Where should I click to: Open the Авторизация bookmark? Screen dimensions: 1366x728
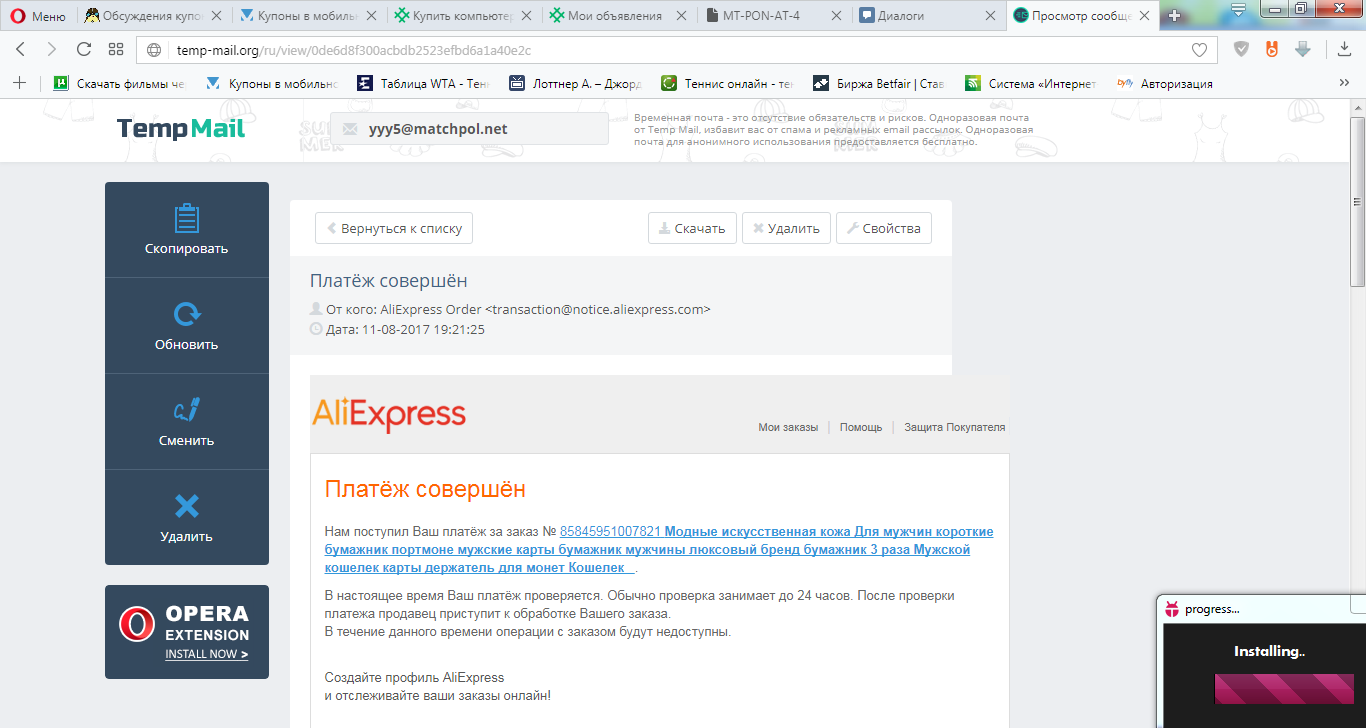(x=1166, y=84)
